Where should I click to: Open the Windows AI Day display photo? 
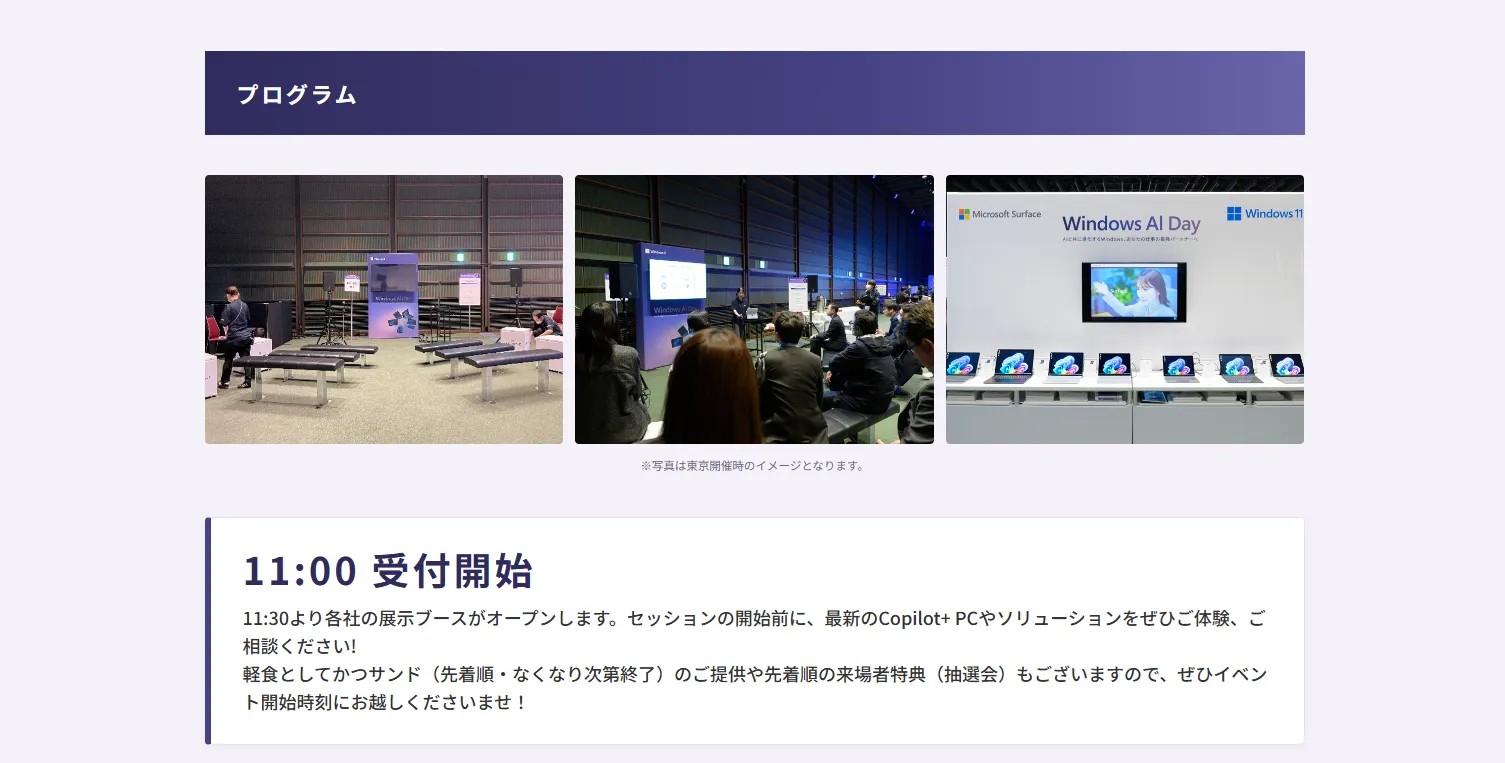1125,310
